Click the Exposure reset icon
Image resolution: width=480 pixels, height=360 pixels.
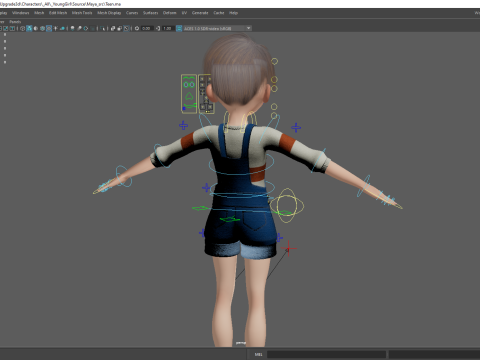137,28
